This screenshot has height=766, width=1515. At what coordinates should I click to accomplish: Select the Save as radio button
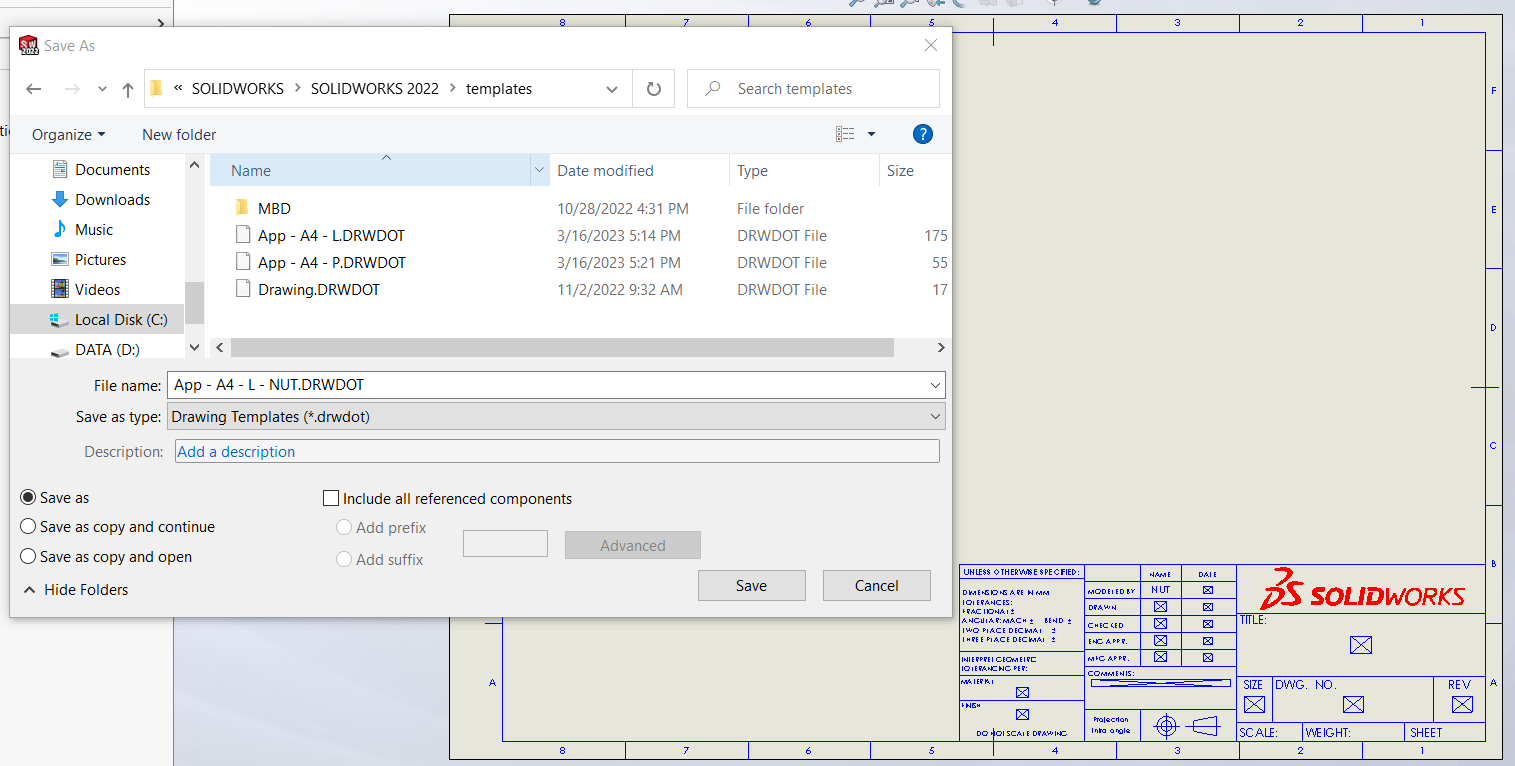click(x=28, y=498)
